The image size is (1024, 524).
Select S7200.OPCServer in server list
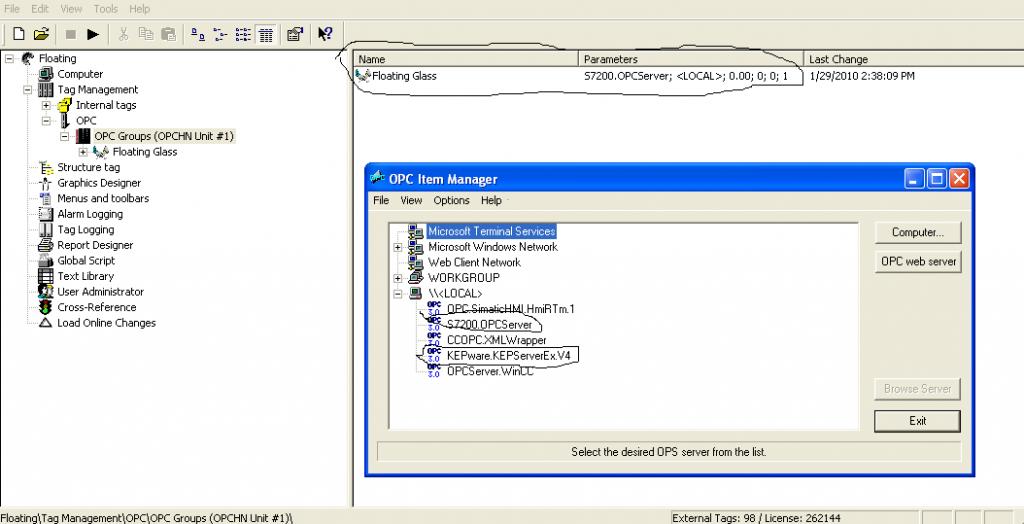click(489, 325)
